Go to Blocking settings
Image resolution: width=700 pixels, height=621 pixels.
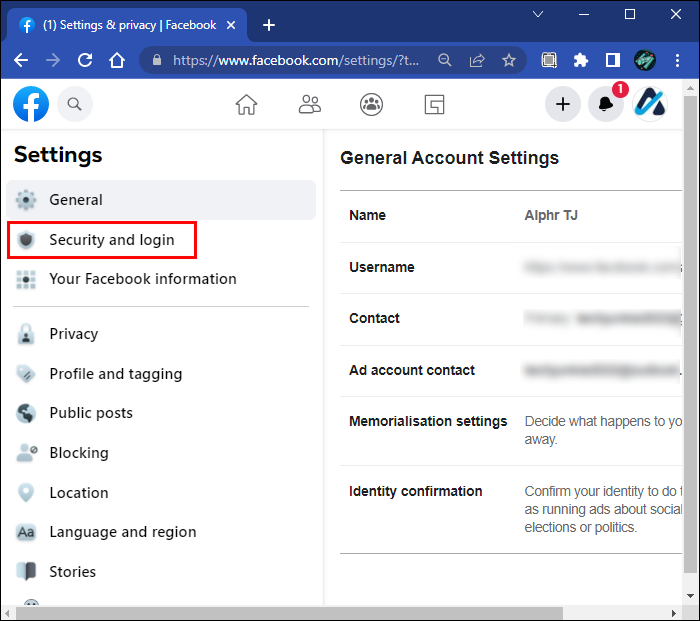pos(78,453)
